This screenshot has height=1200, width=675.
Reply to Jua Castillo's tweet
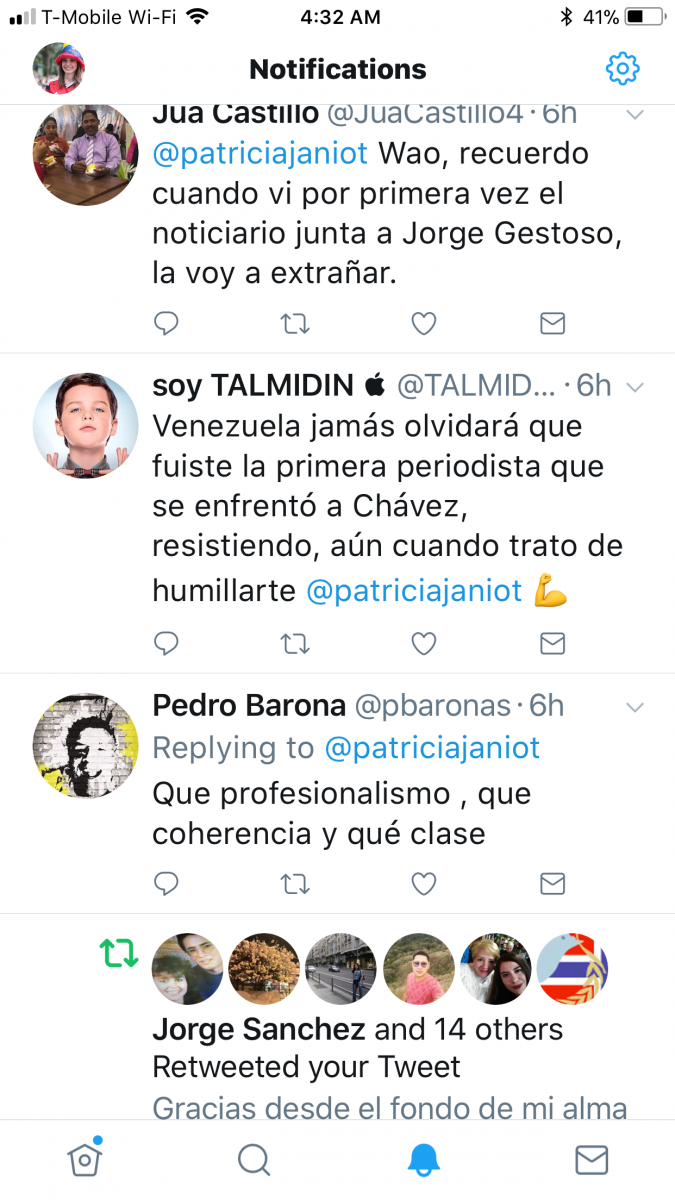tap(166, 323)
